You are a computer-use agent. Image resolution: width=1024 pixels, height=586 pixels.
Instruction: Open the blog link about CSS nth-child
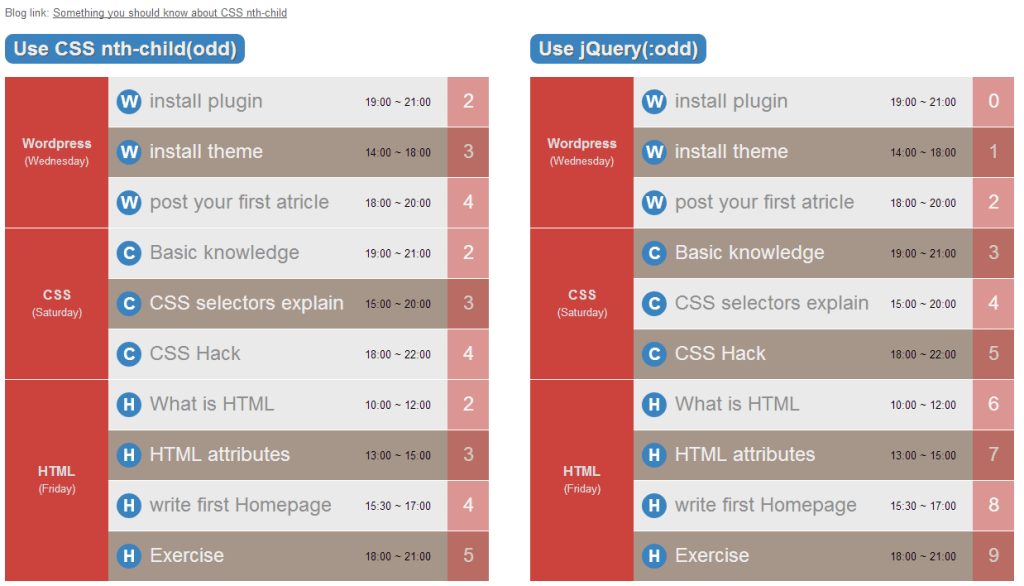click(170, 13)
